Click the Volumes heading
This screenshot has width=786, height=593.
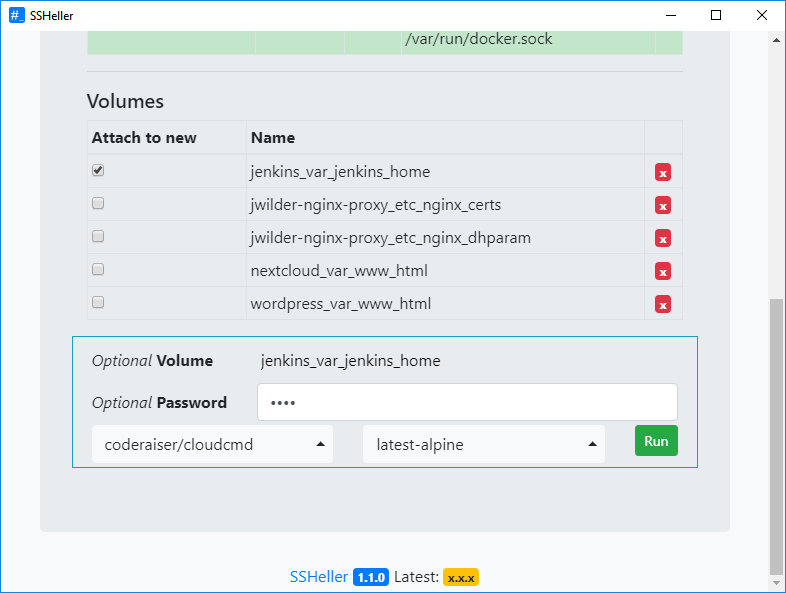tap(125, 101)
